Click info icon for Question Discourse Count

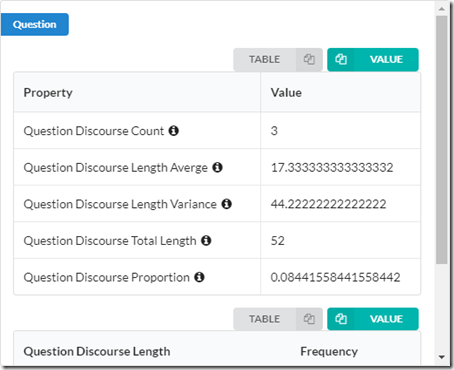click(x=174, y=131)
